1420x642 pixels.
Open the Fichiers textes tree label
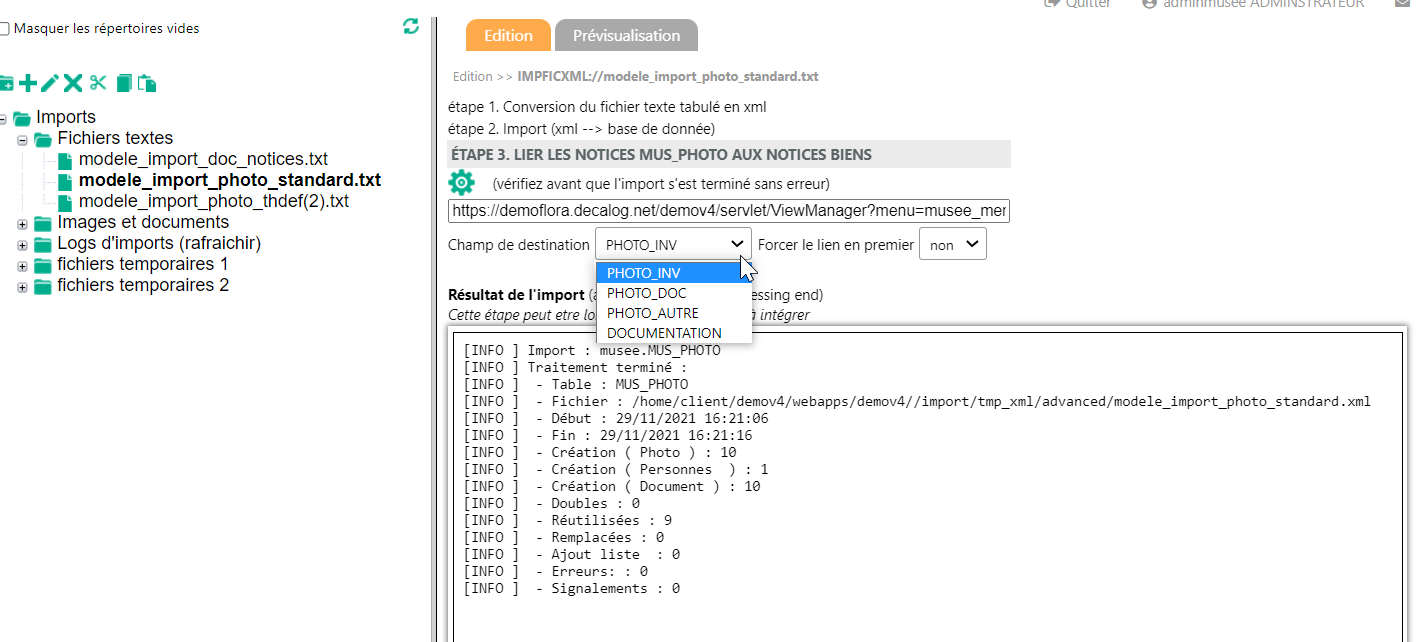pyautogui.click(x=115, y=139)
